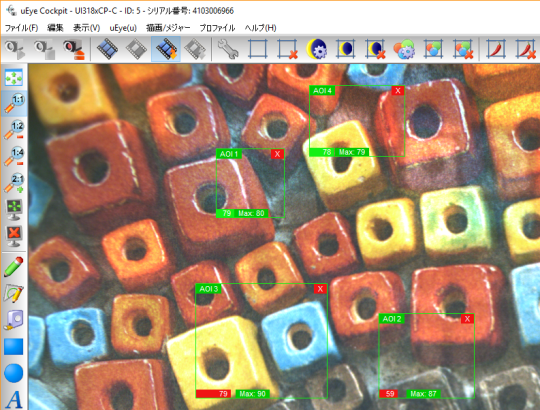Image resolution: width=540 pixels, height=410 pixels.
Task: Click the green 78 sharpness value in AOI 4
Action: point(321,152)
